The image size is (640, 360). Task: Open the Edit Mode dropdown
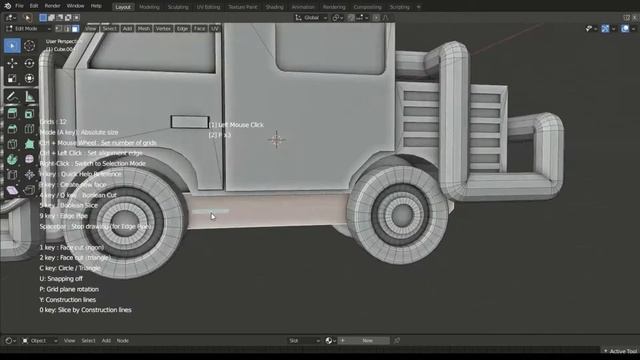[28, 29]
